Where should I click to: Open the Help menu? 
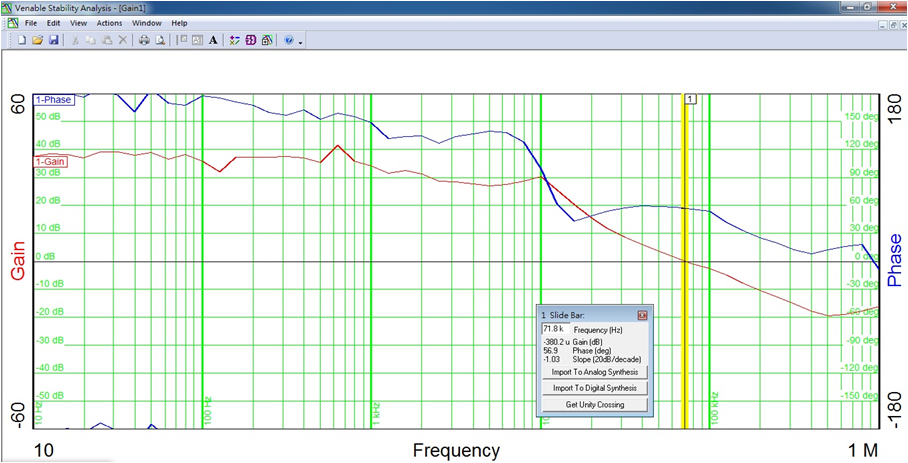(179, 23)
